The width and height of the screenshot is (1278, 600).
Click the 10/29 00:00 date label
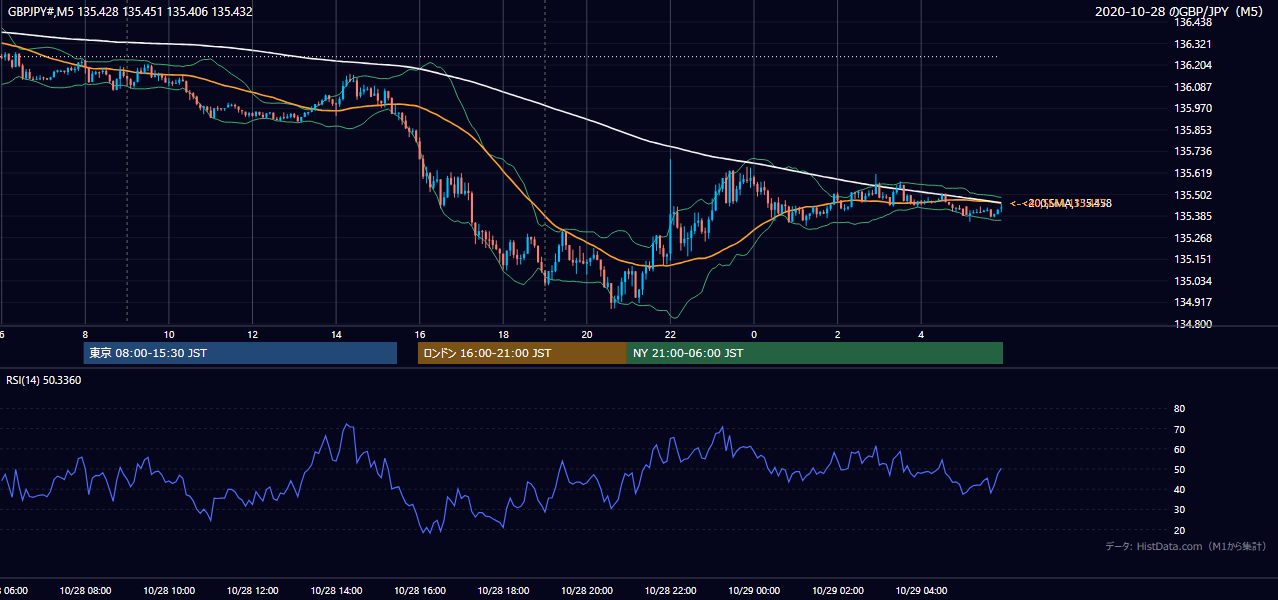pos(754,591)
